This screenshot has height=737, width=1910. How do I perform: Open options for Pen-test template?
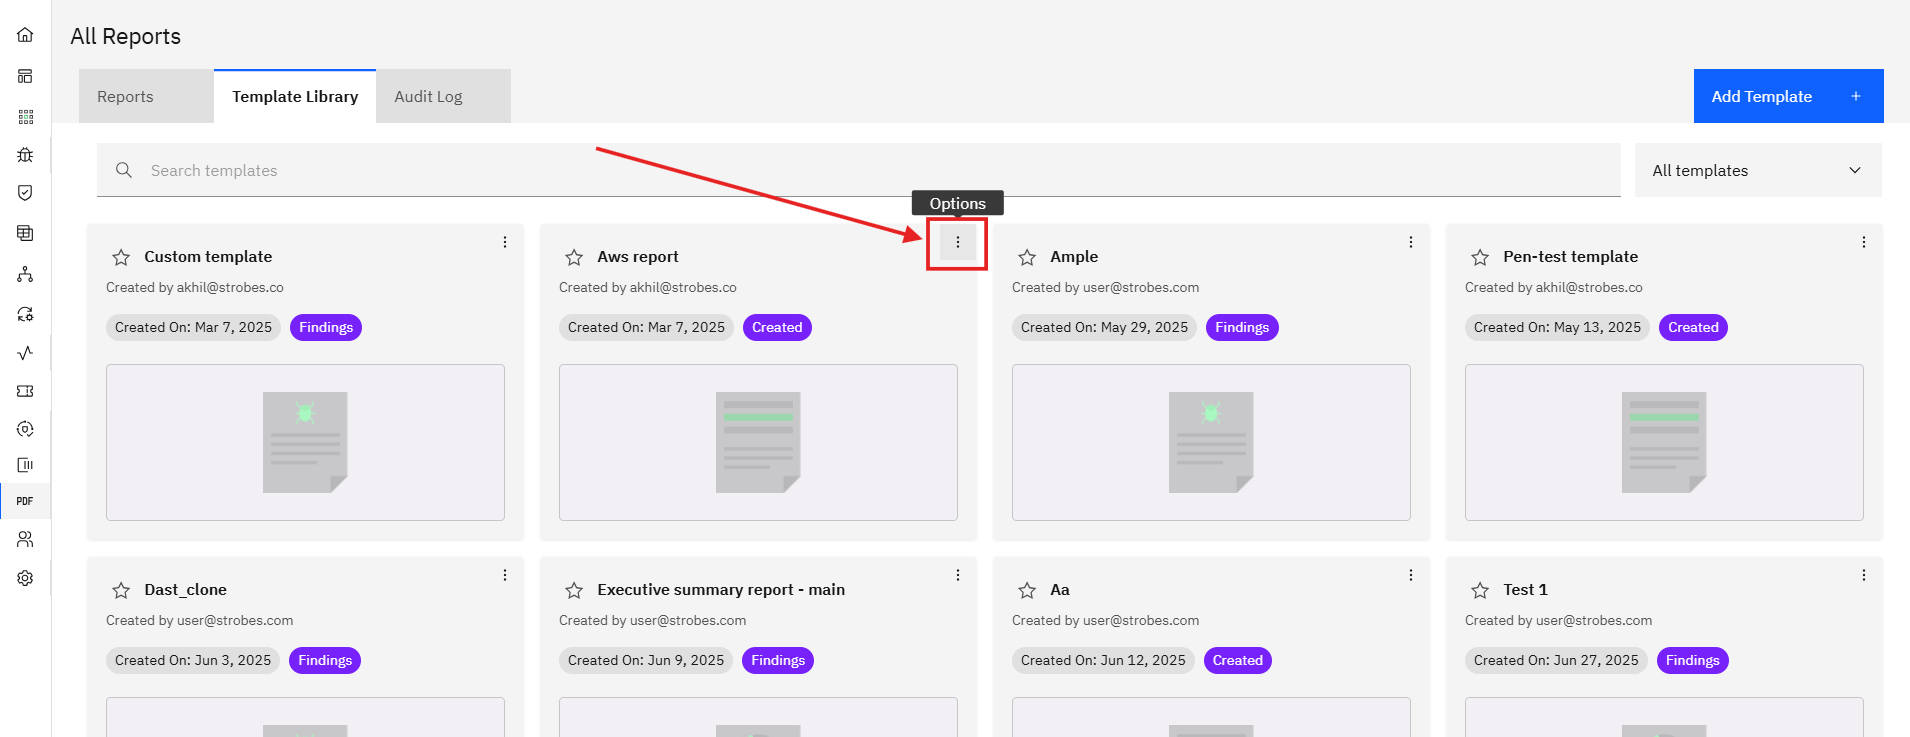pos(1864,242)
